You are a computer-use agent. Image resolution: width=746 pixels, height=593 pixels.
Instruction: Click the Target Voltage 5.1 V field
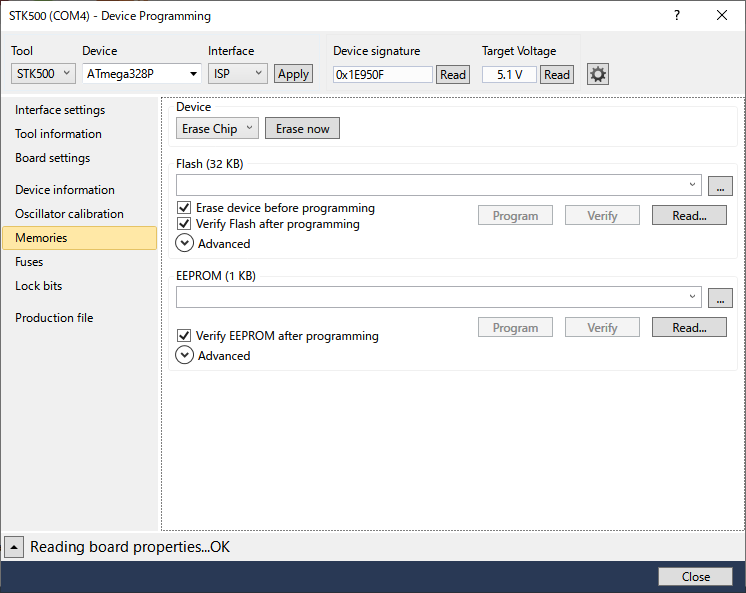click(510, 75)
